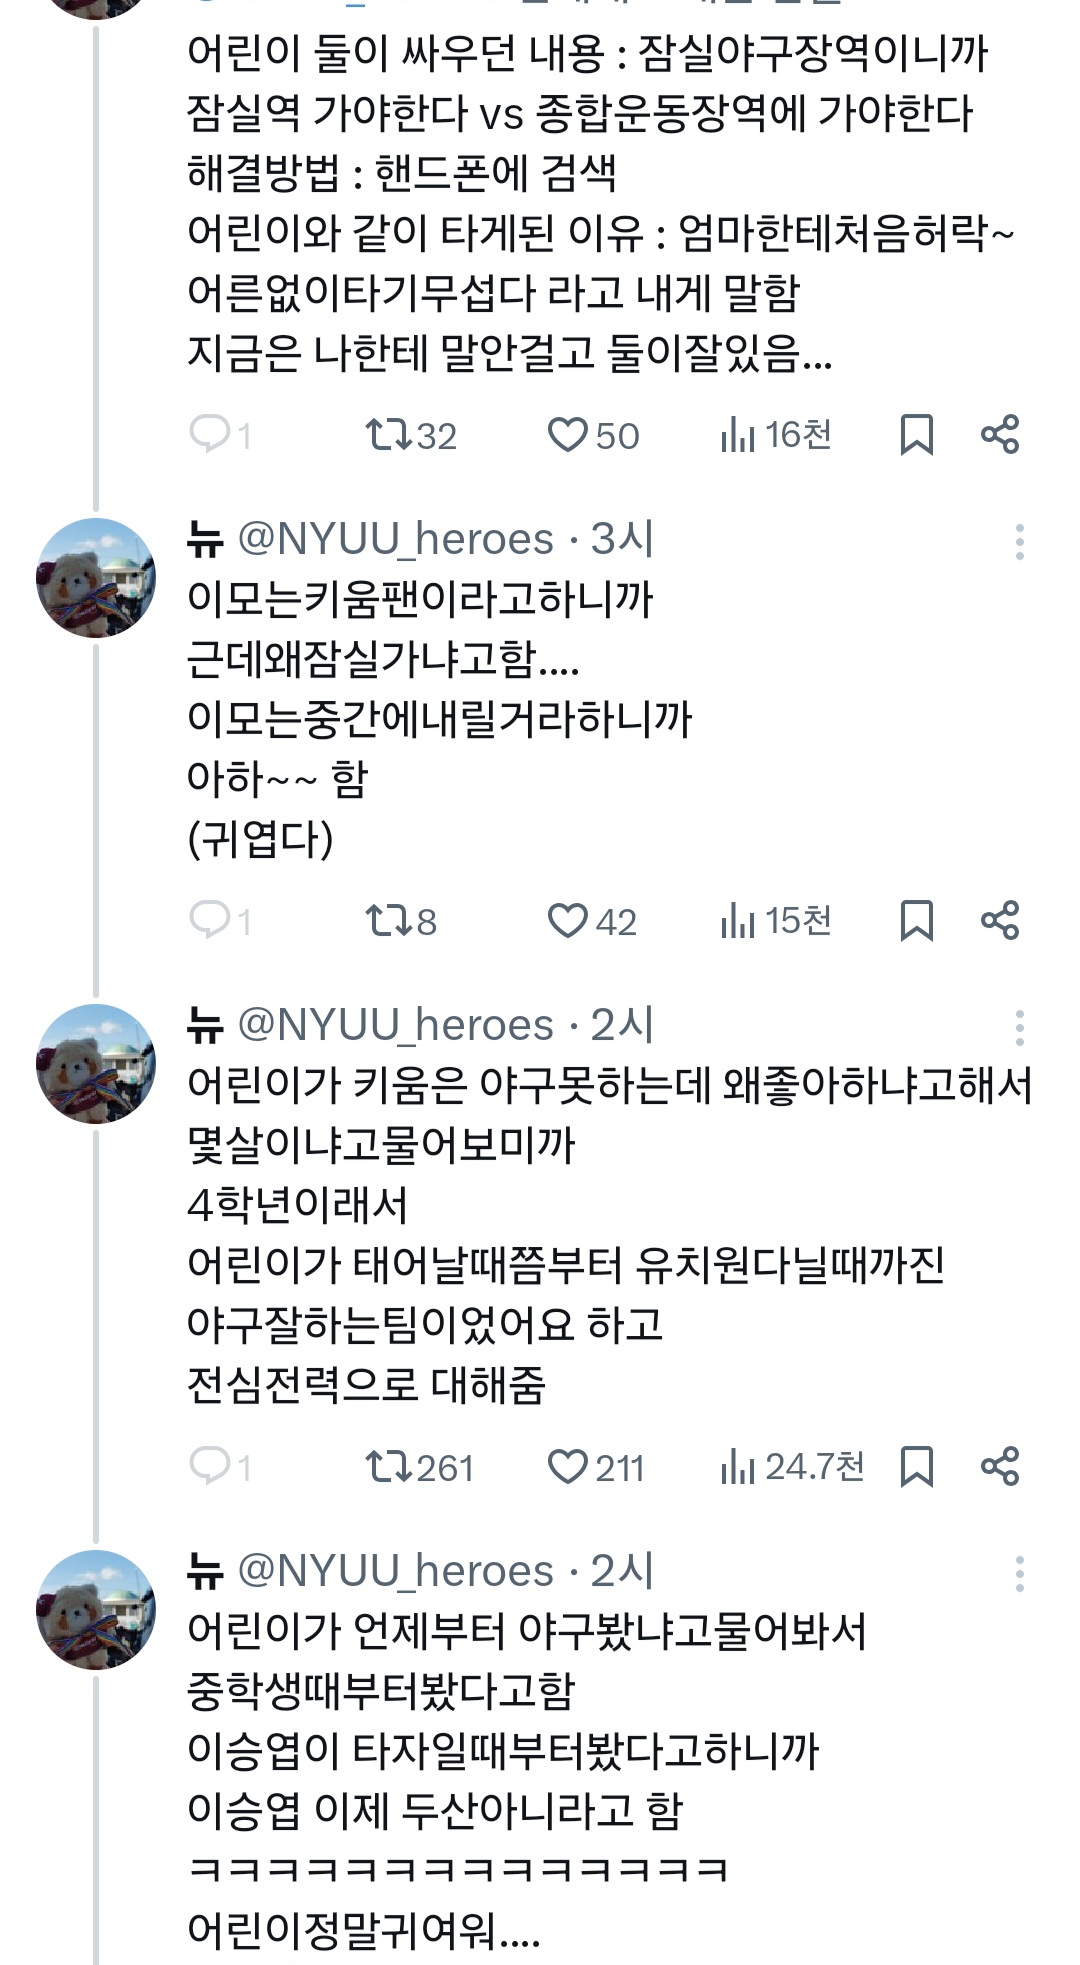Viewport: 1080px width, 1965px height.
Task: Retweet the post with 261 retweets
Action: [x=387, y=1467]
